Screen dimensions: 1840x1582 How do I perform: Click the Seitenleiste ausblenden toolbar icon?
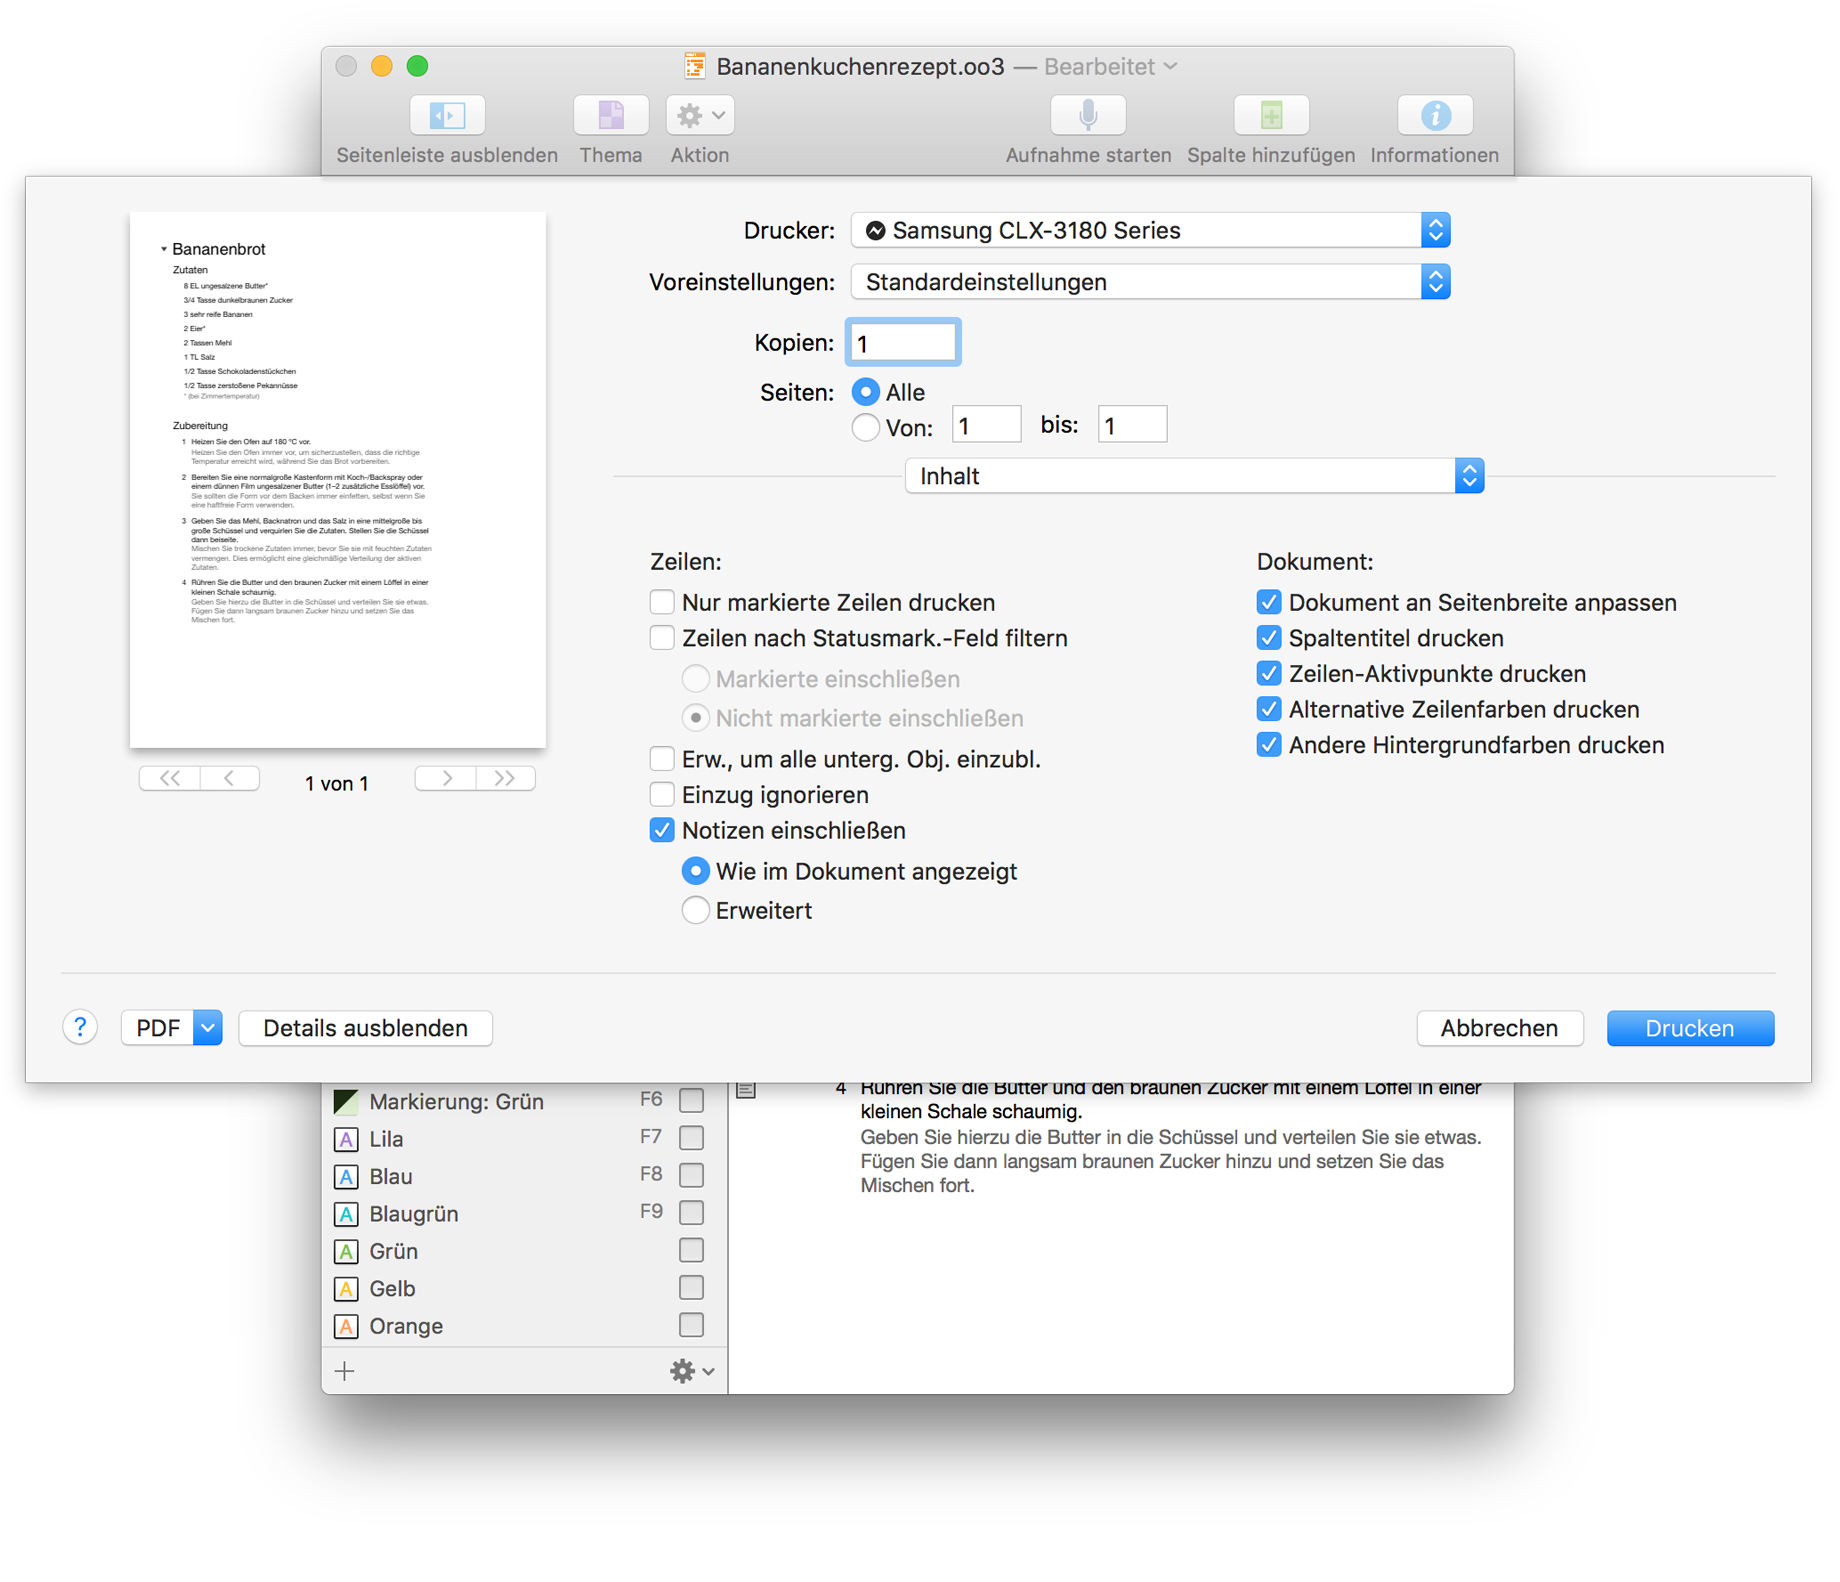(x=447, y=116)
